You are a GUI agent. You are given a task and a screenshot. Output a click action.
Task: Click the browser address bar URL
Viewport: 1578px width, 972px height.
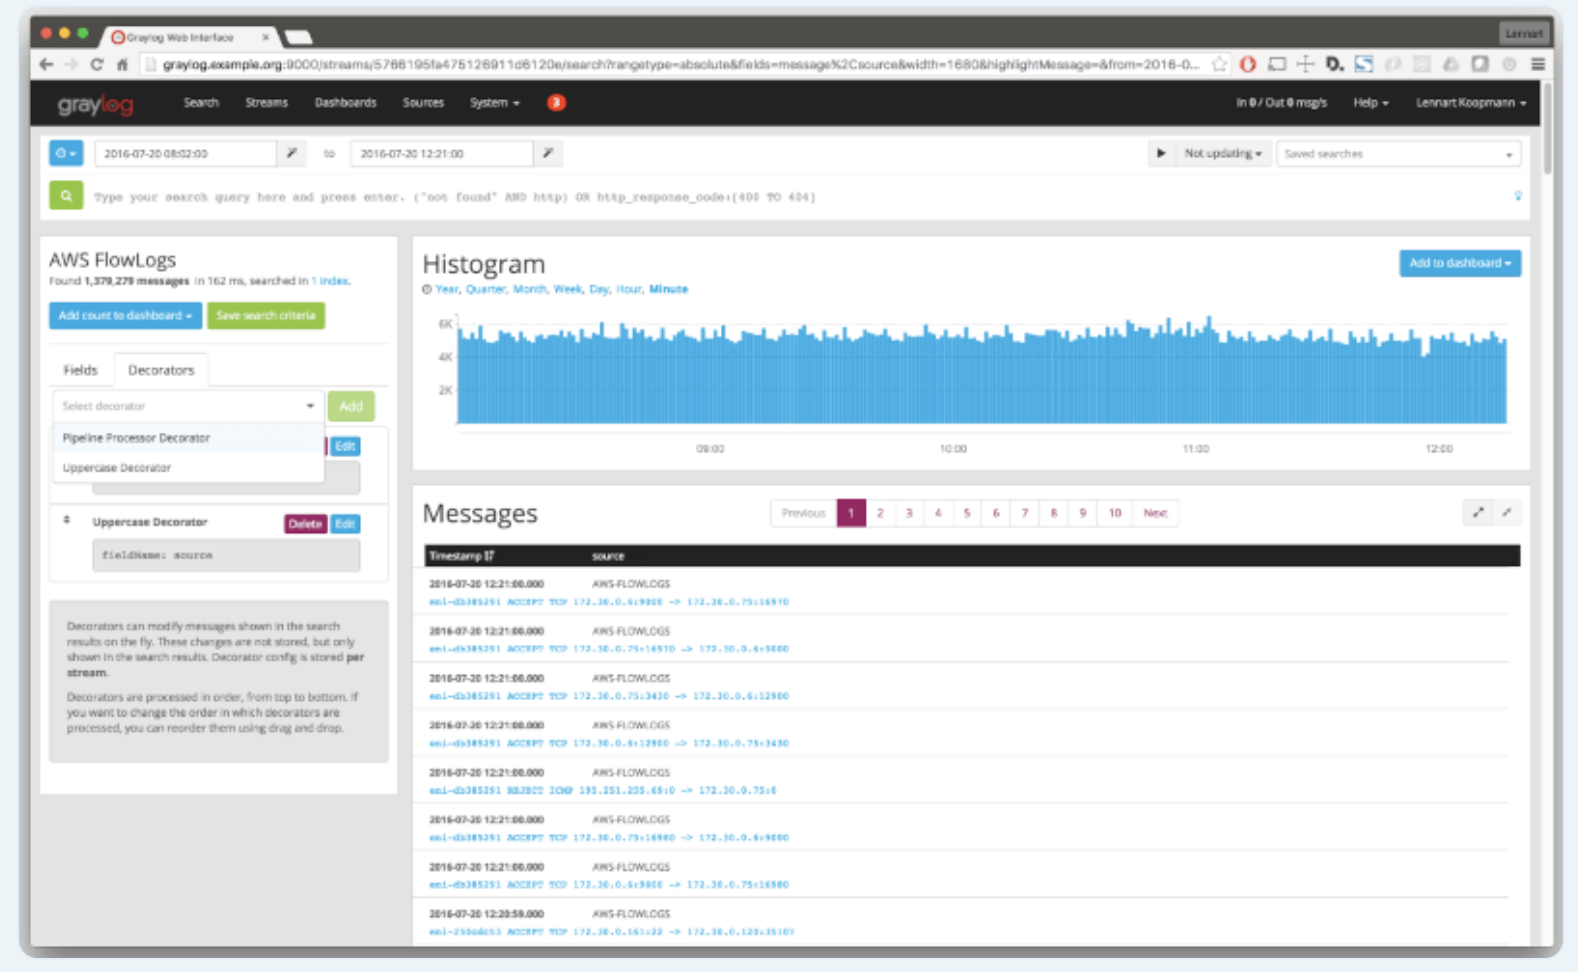click(x=680, y=64)
